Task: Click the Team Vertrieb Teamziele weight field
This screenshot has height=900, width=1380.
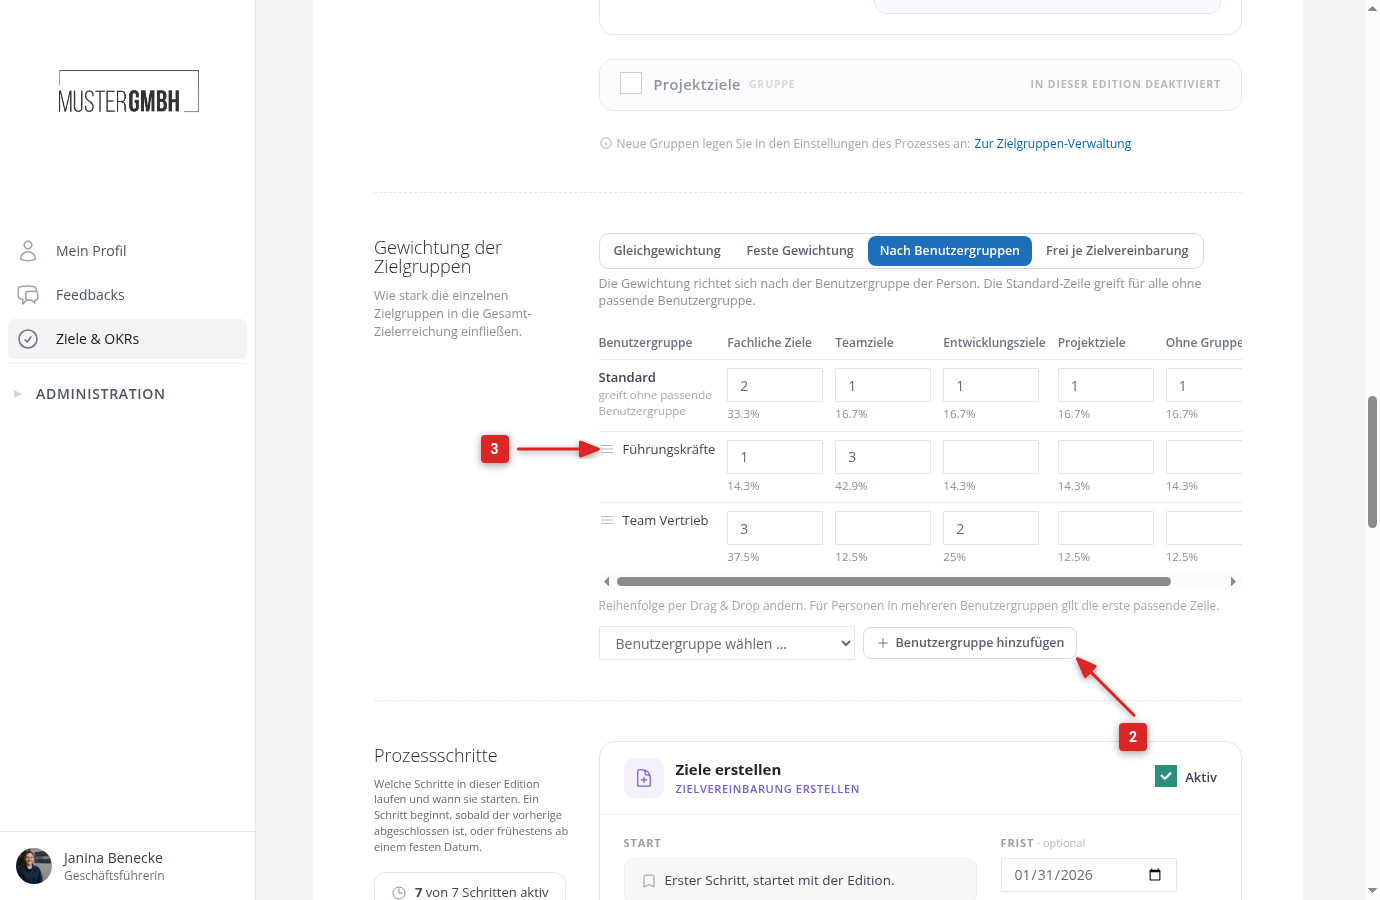Action: [x=883, y=528]
